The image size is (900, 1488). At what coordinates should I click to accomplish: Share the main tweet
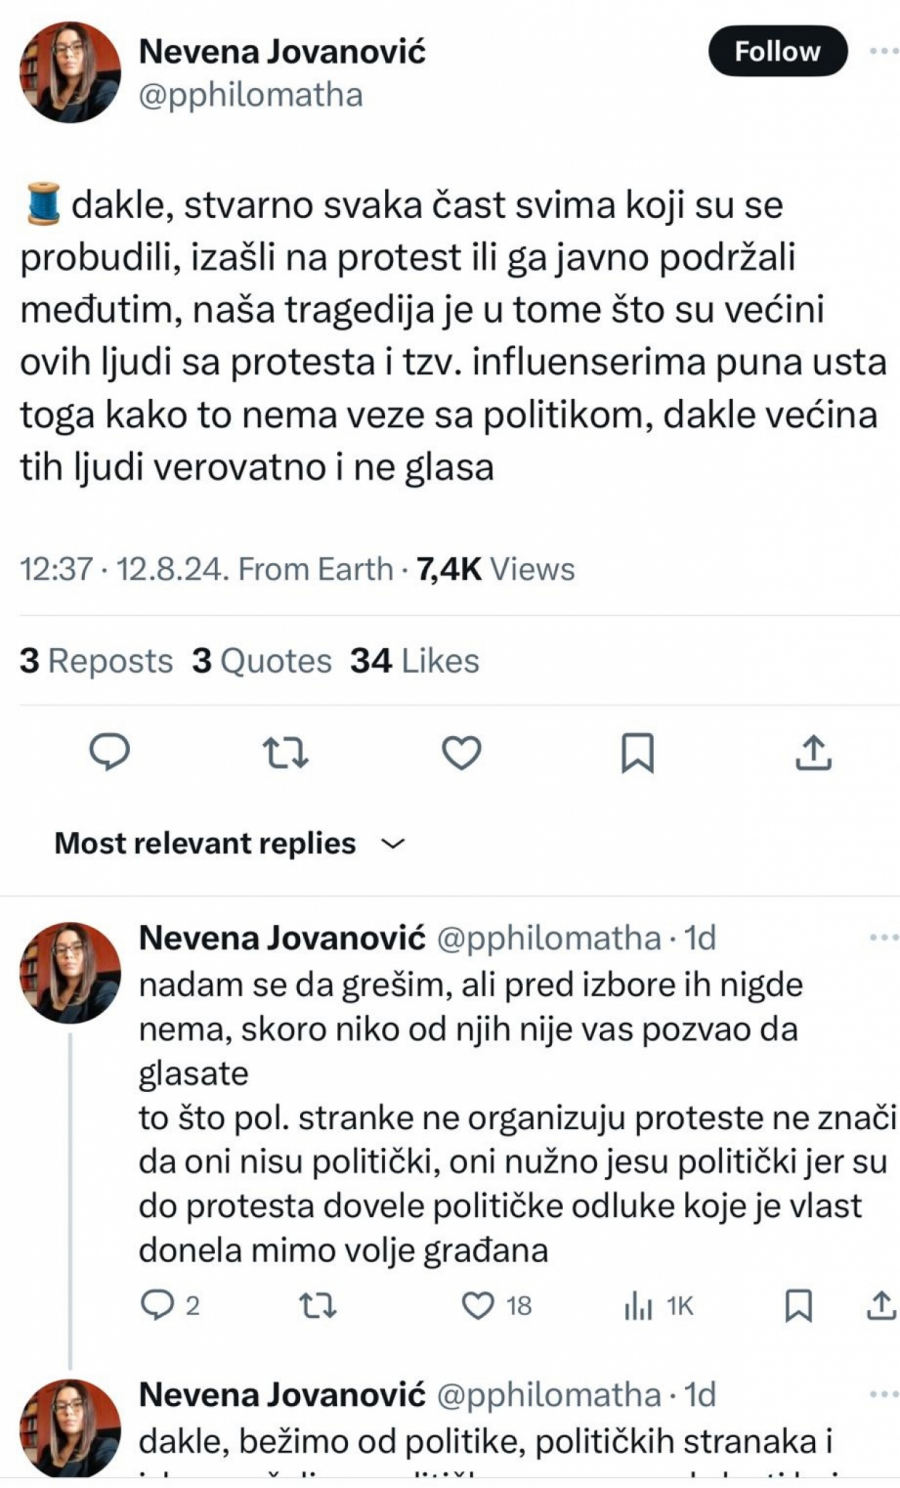tap(813, 752)
